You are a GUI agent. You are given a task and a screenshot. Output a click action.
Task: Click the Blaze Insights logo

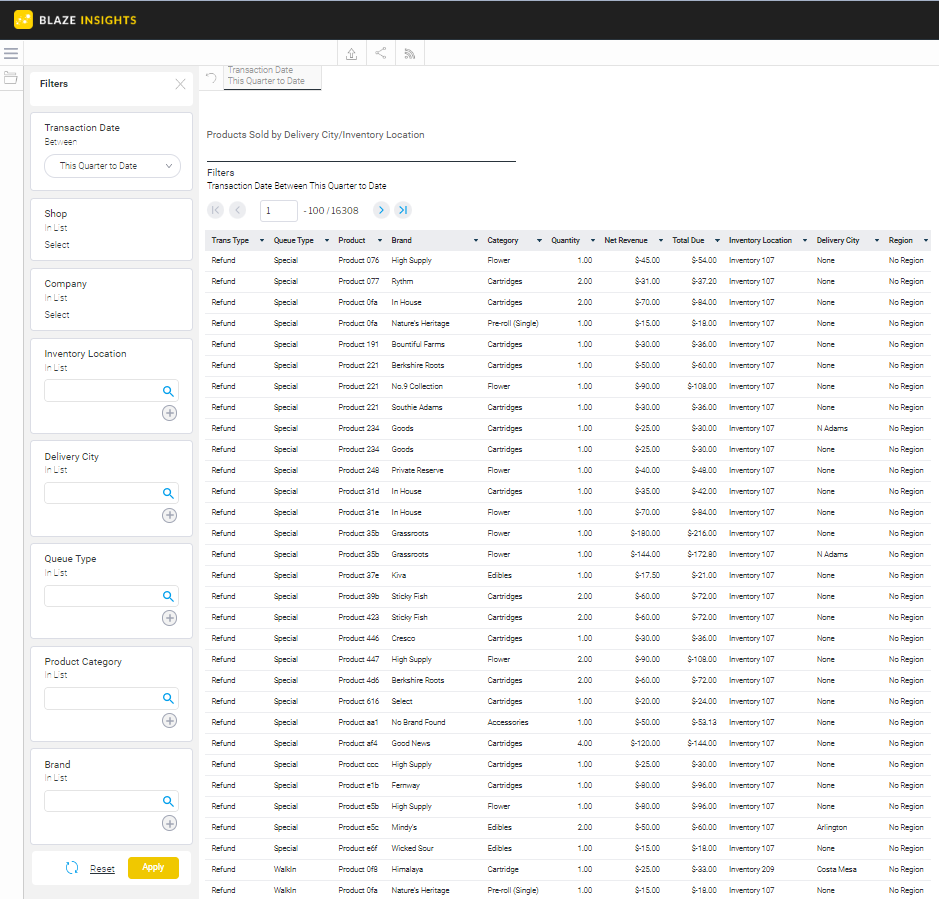pyautogui.click(x=75, y=20)
